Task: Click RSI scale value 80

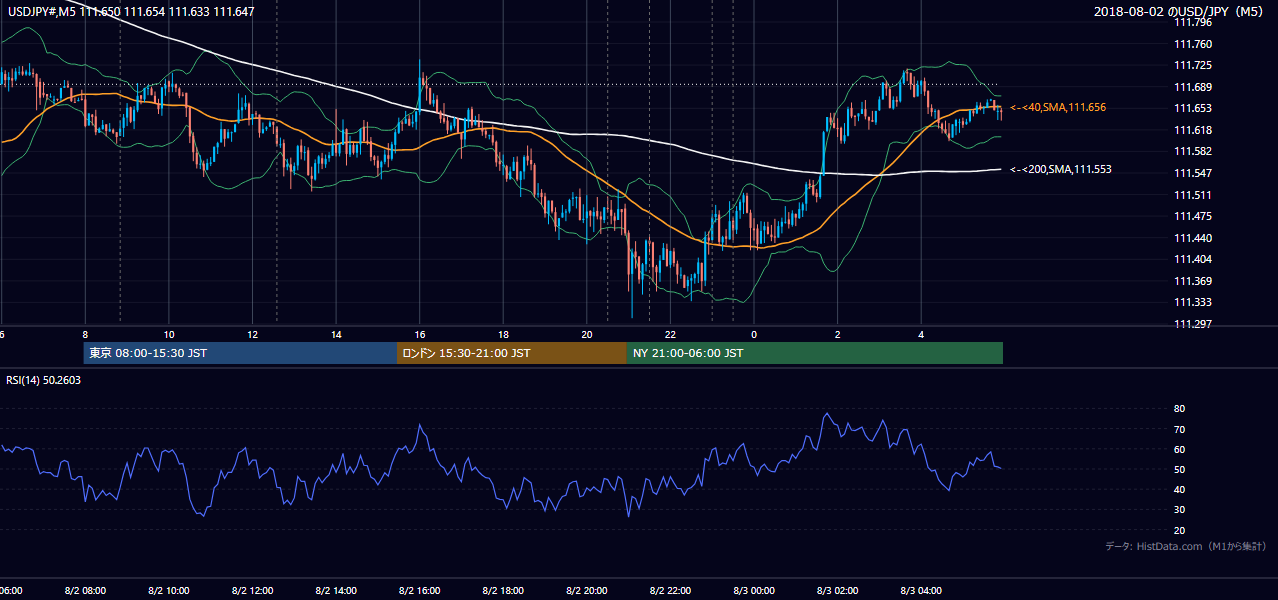Action: click(1179, 409)
